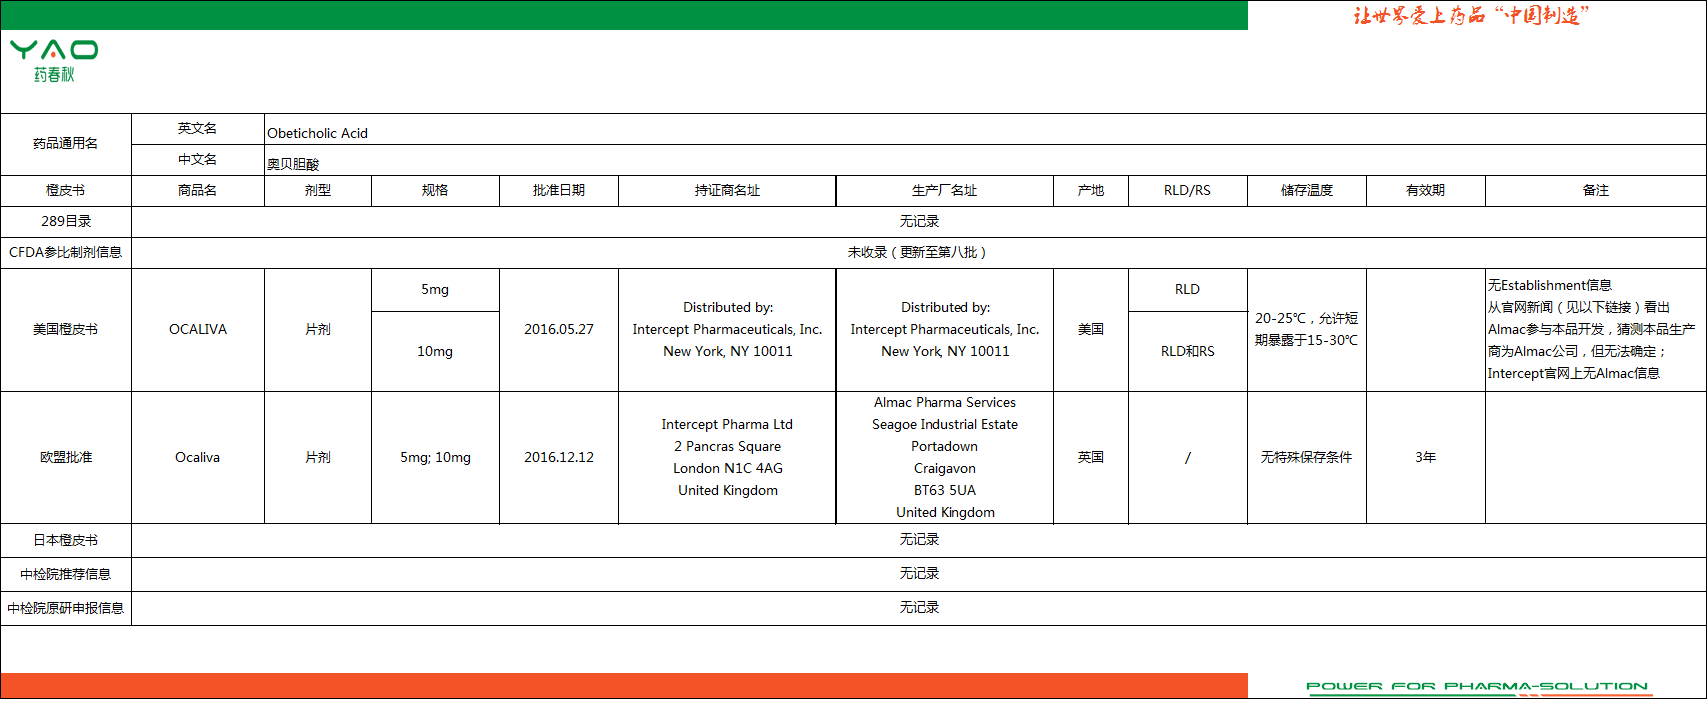Viewport: 1708px width, 720px height.
Task: Select the 中检院推荐信息 row label
Action: tap(66, 575)
